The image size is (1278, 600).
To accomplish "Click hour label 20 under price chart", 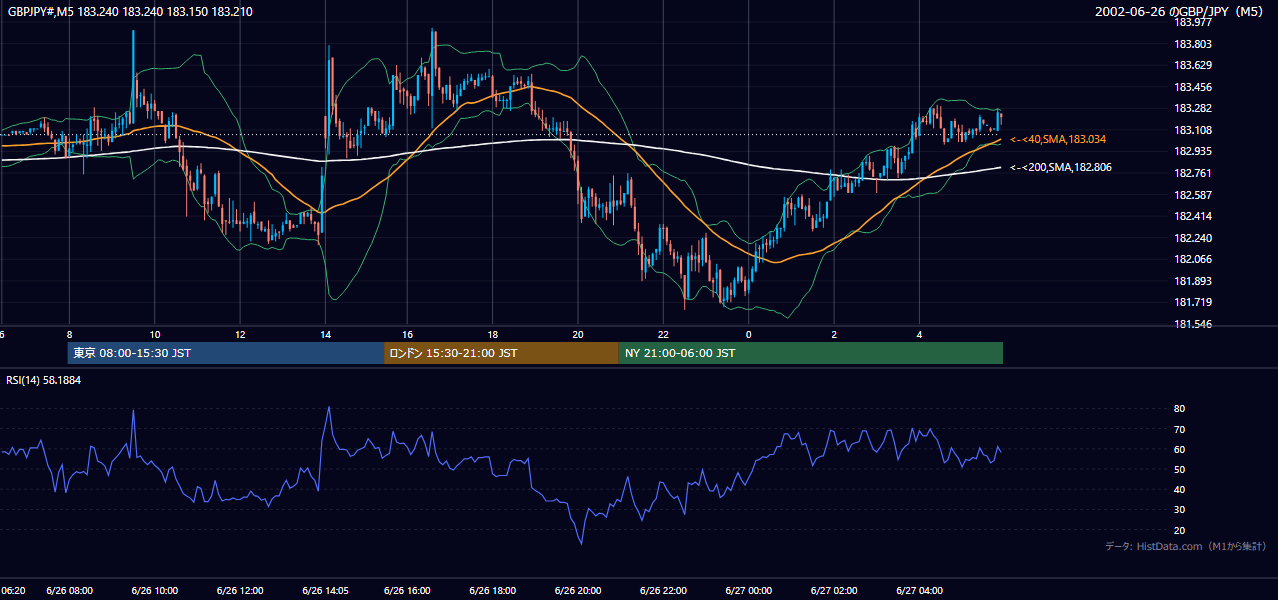I will pyautogui.click(x=578, y=334).
